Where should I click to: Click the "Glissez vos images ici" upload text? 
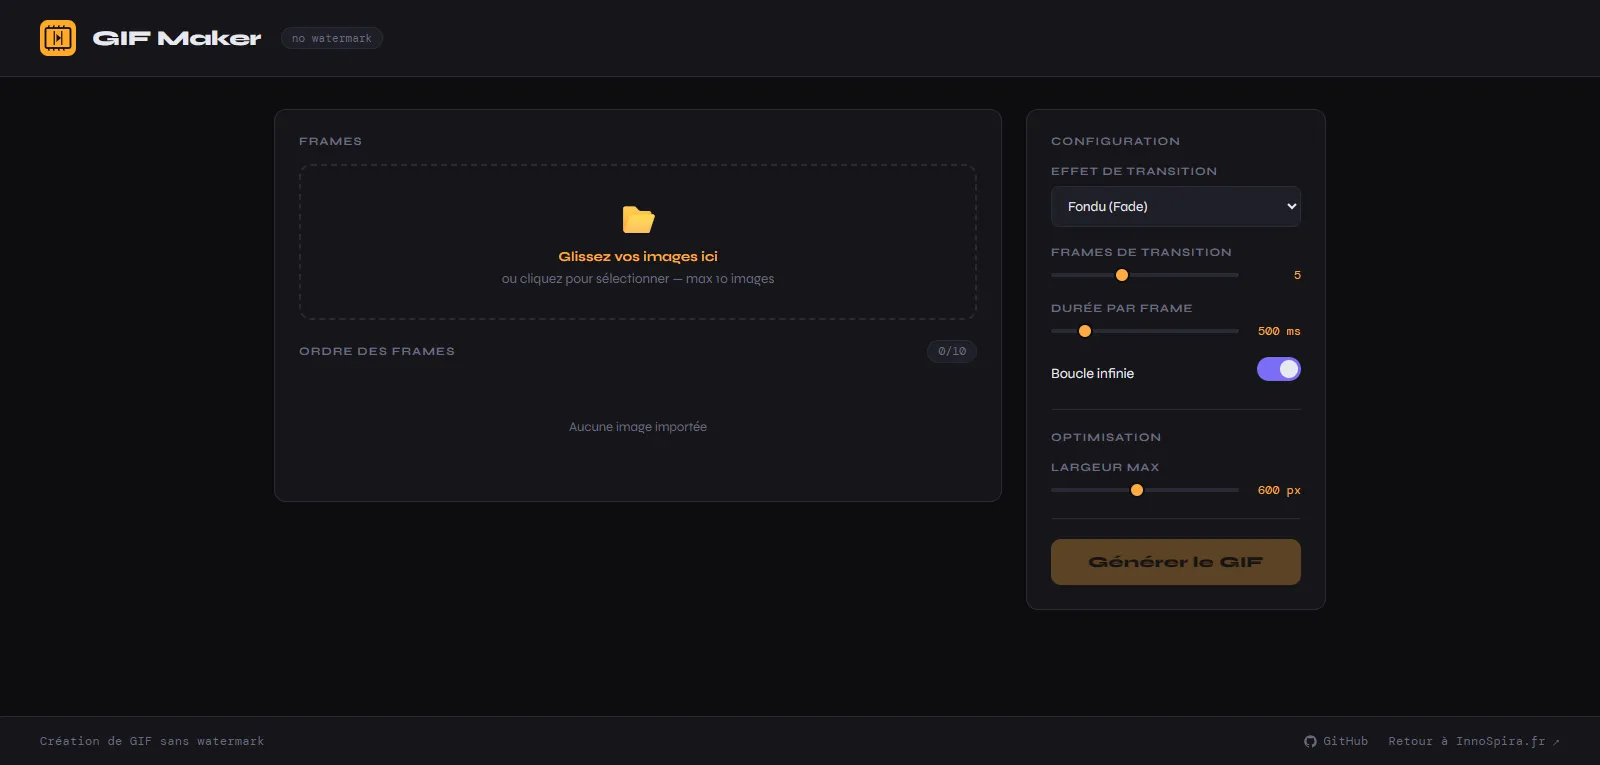(638, 256)
